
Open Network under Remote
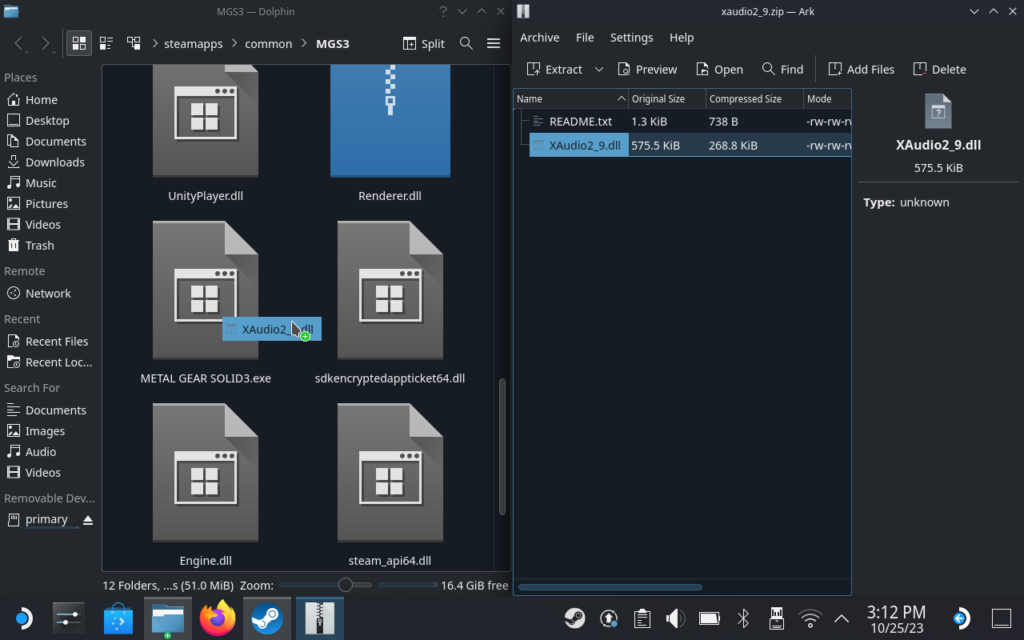coord(50,293)
